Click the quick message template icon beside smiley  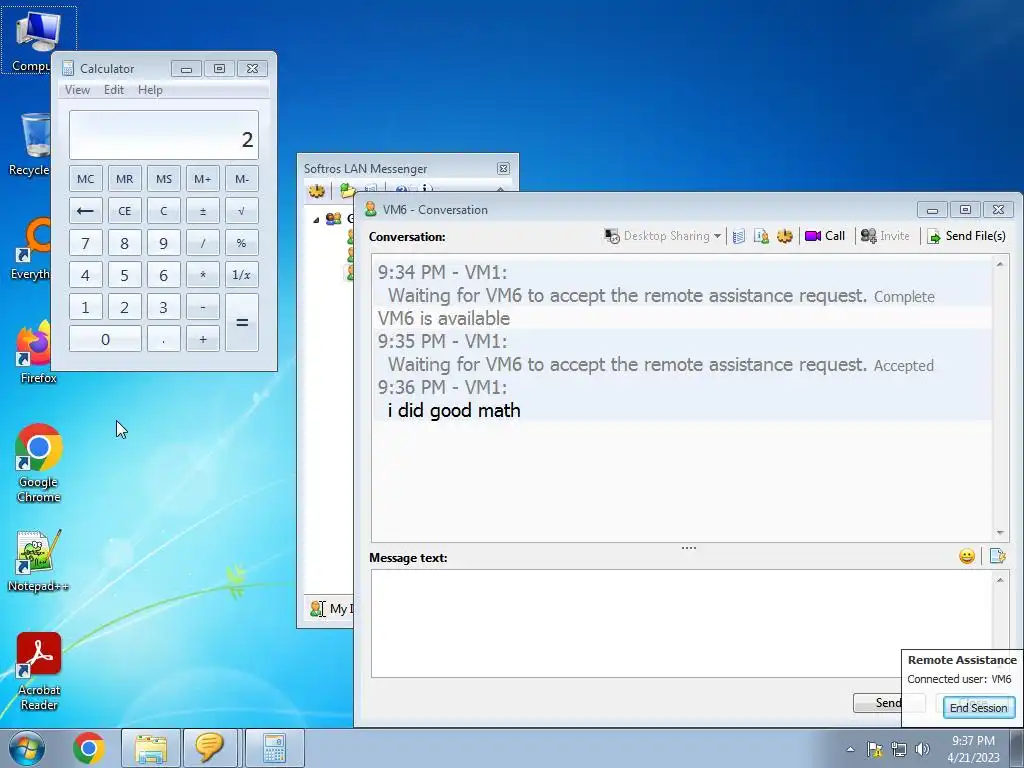[997, 556]
